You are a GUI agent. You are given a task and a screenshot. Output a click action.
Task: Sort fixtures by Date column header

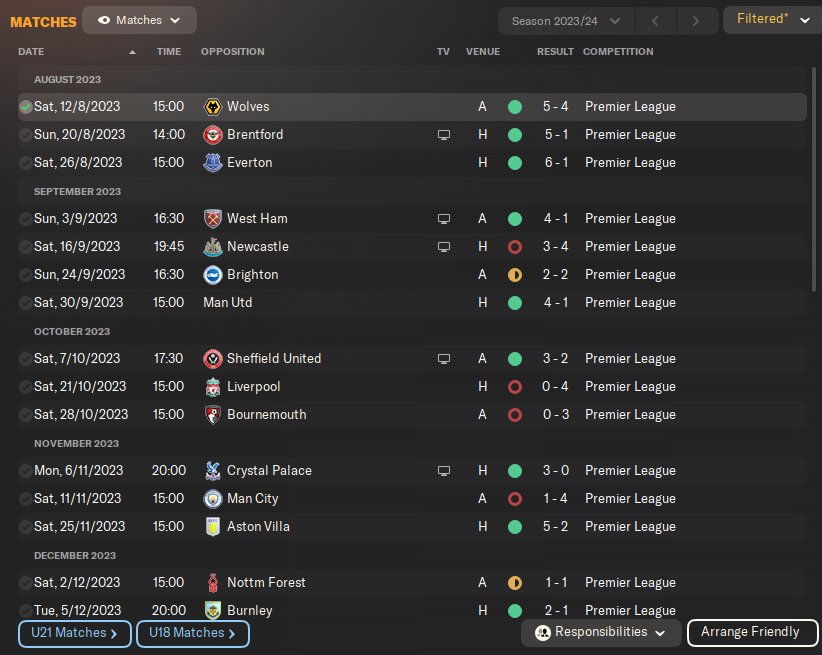click(x=32, y=52)
